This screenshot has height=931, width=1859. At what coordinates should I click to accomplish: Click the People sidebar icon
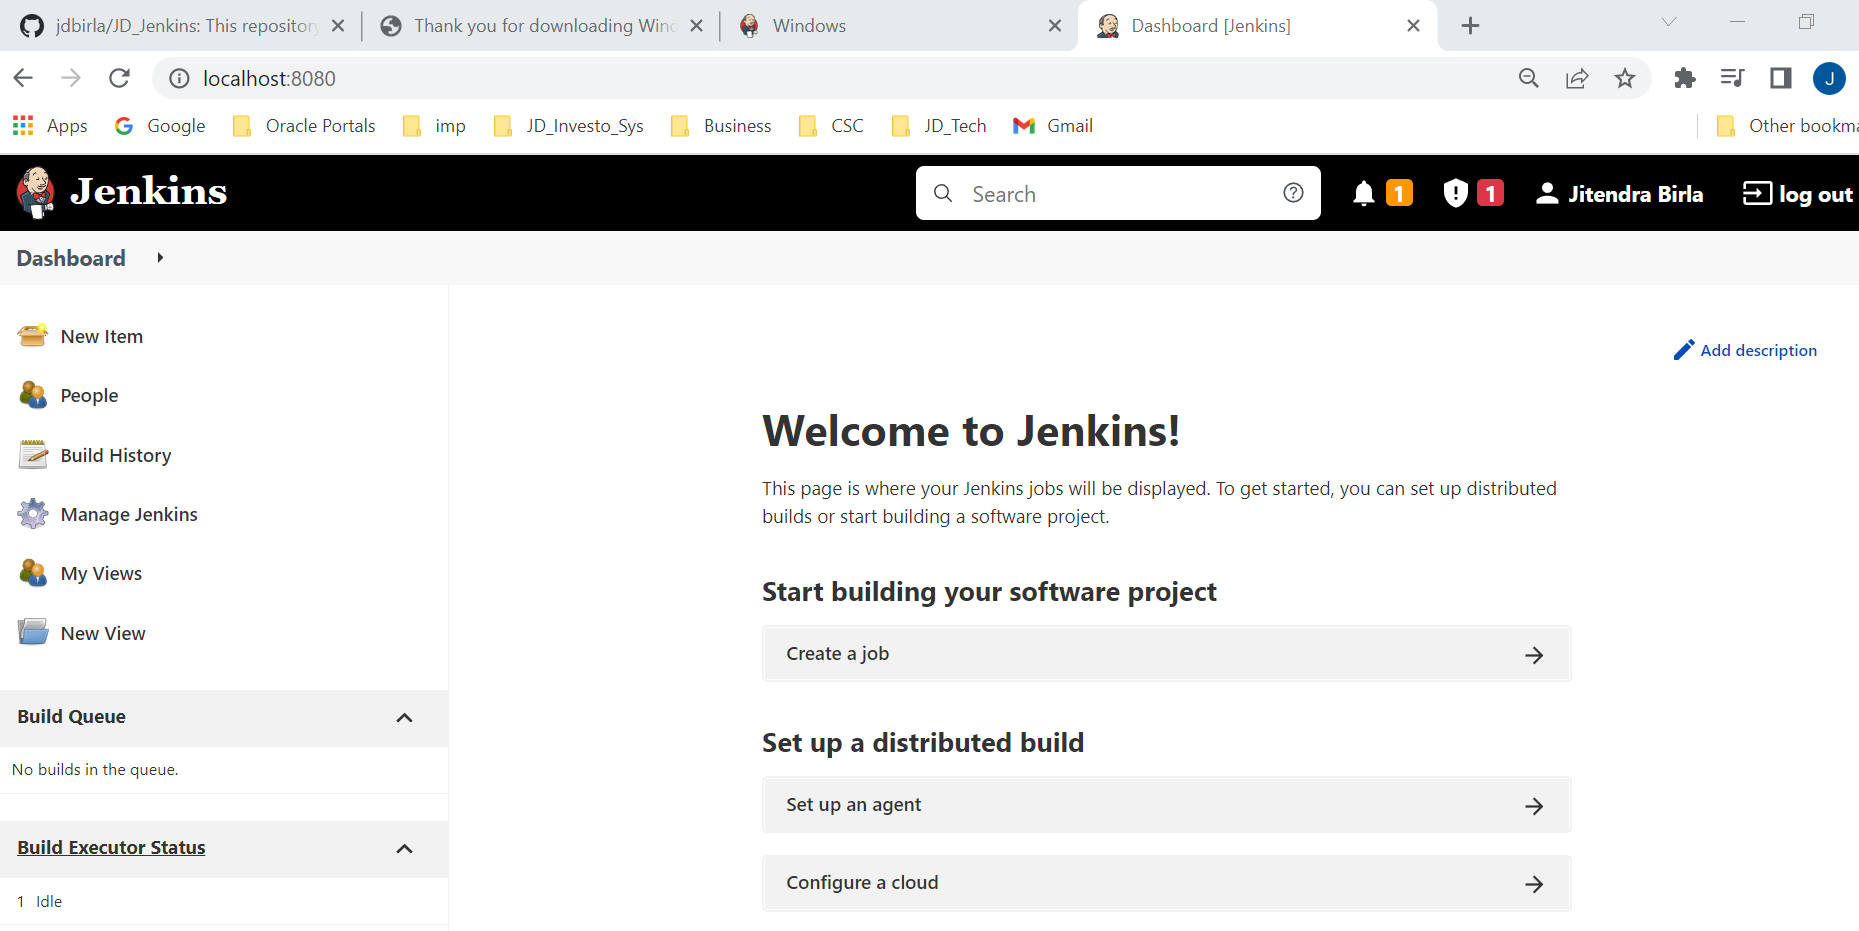[x=33, y=395]
